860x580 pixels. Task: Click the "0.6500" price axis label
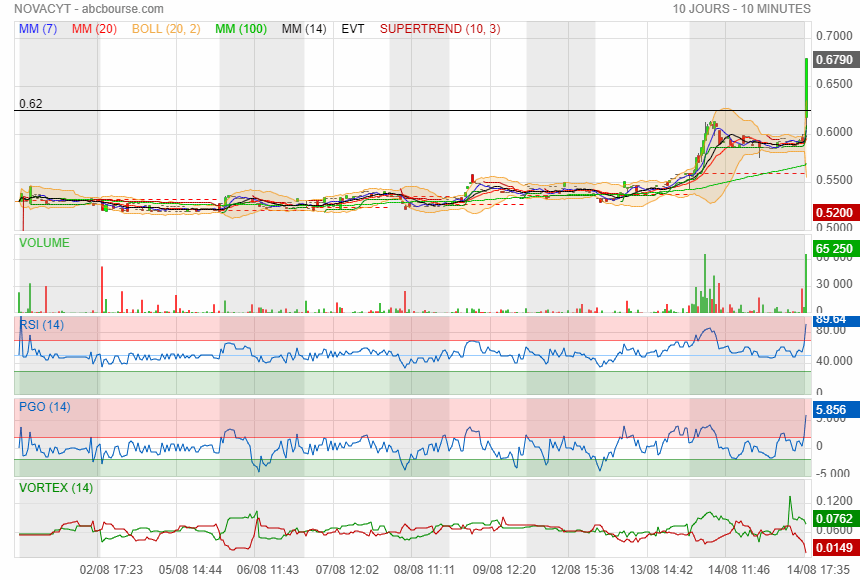(x=834, y=84)
